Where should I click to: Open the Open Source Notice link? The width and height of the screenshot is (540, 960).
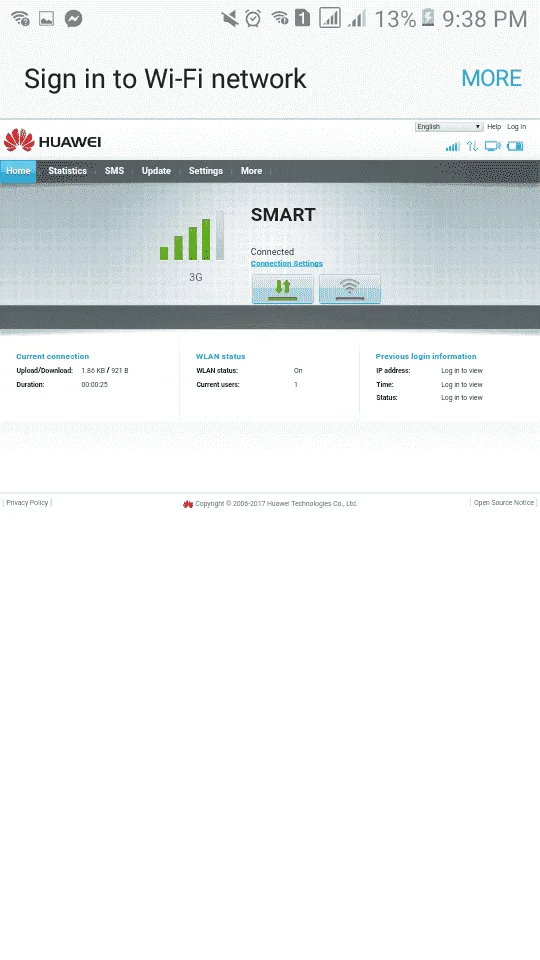tap(503, 503)
